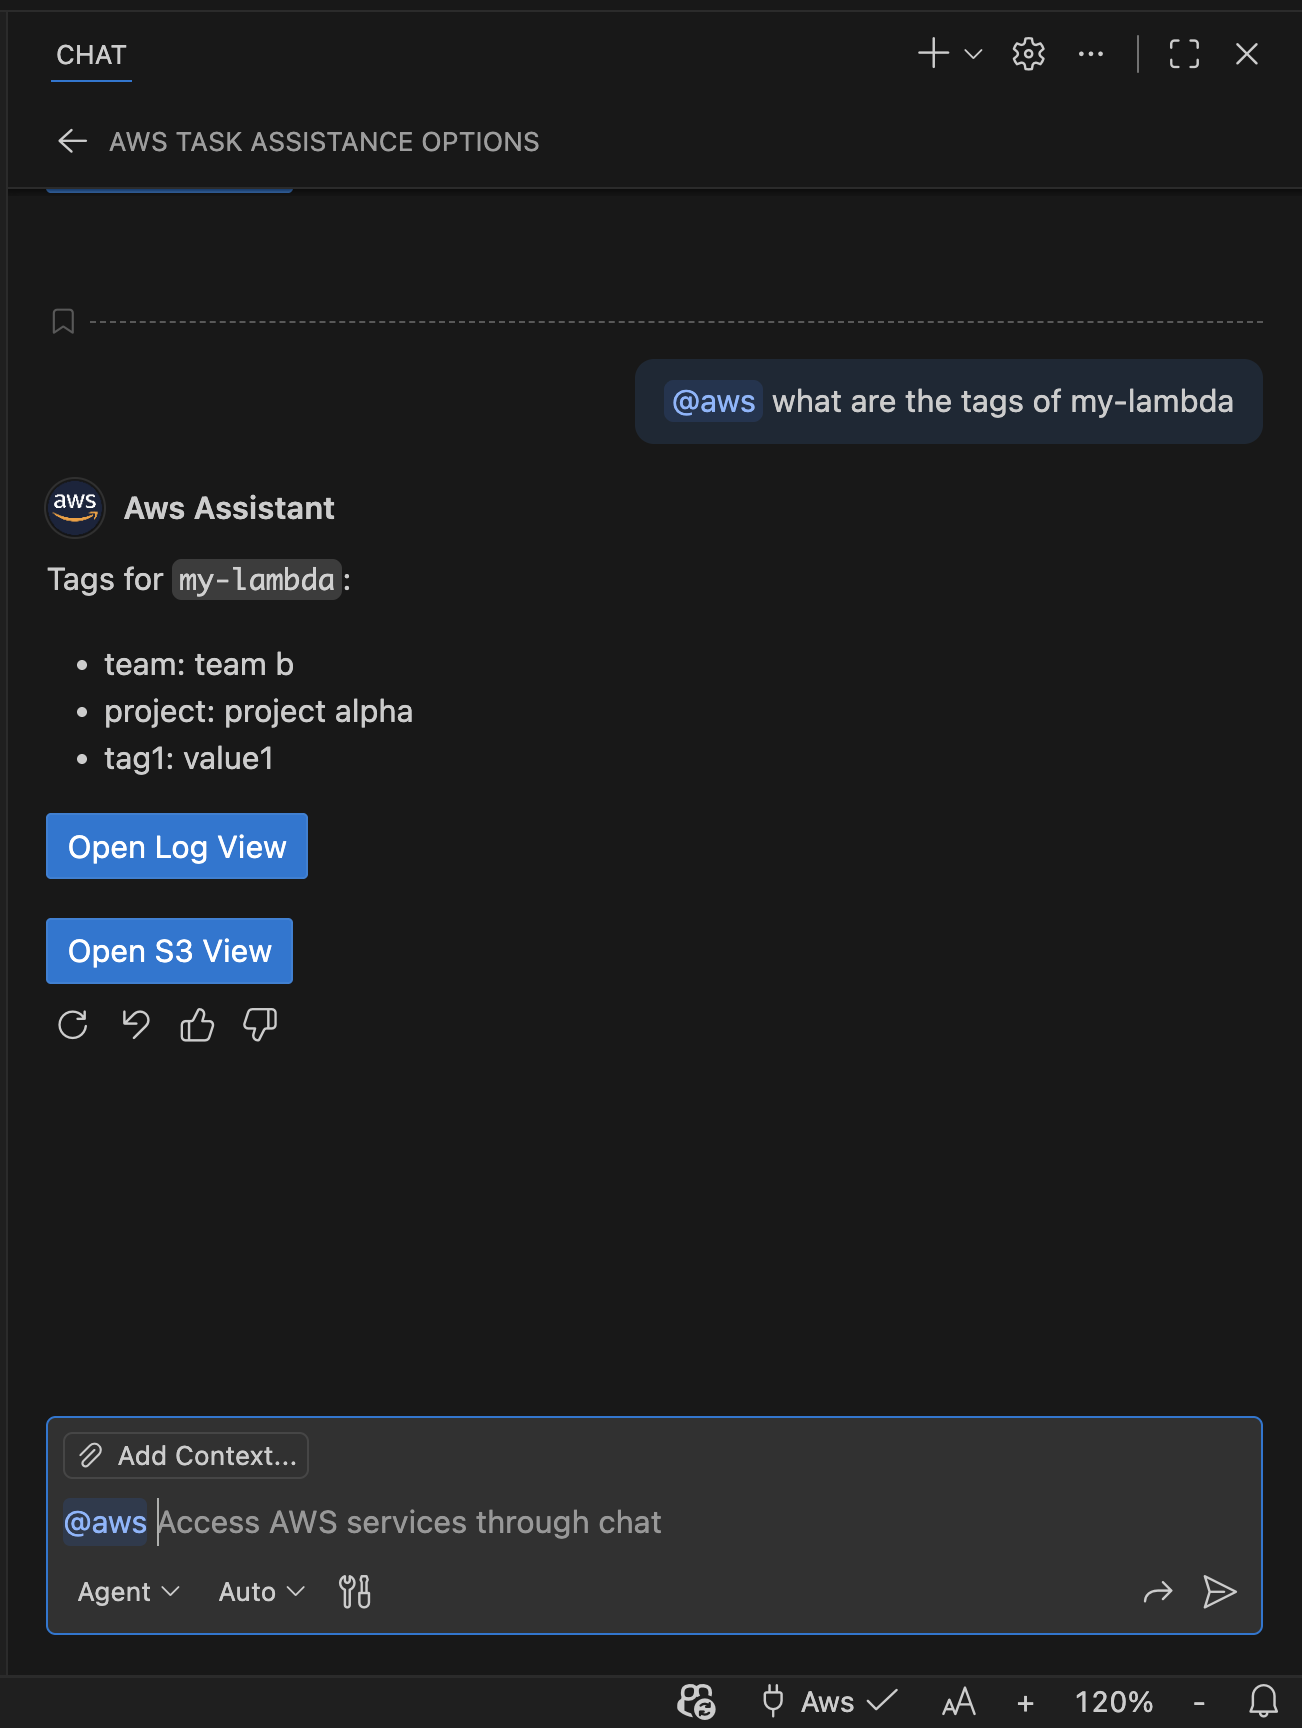Screen dimensions: 1302x1728
Task: Open the Agent mode dropdown
Action: pyautogui.click(x=128, y=1591)
